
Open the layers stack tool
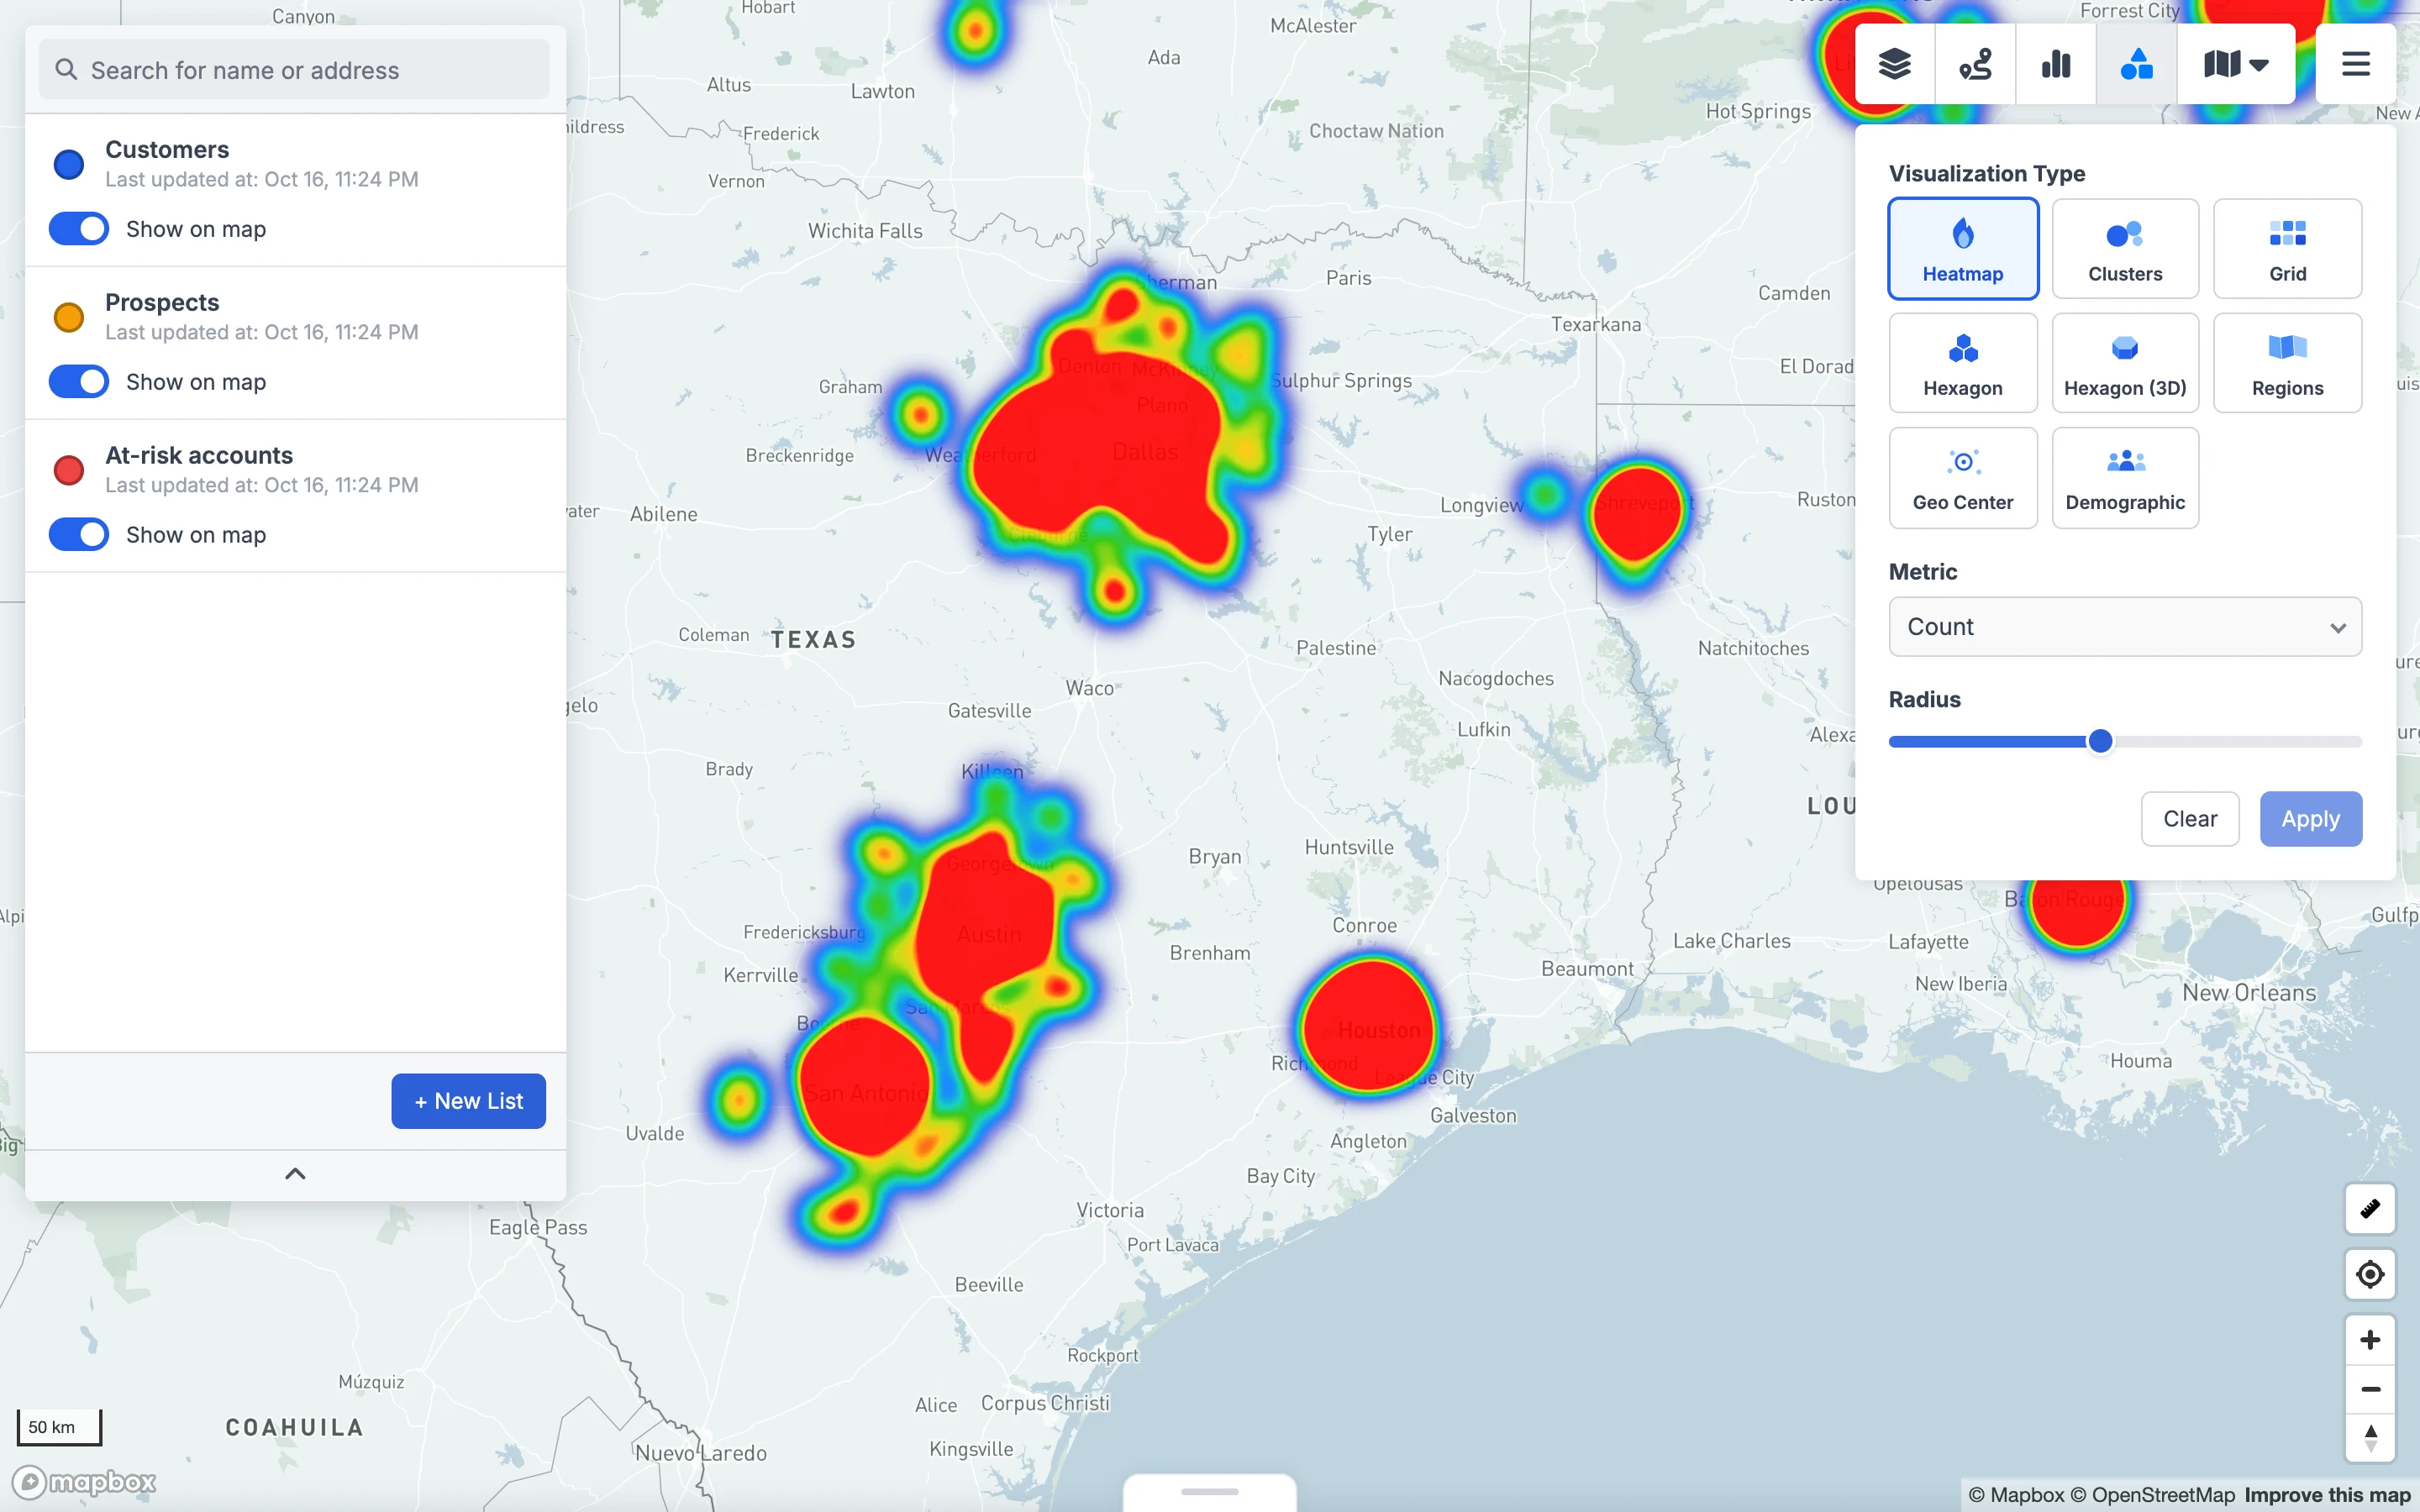(1895, 65)
